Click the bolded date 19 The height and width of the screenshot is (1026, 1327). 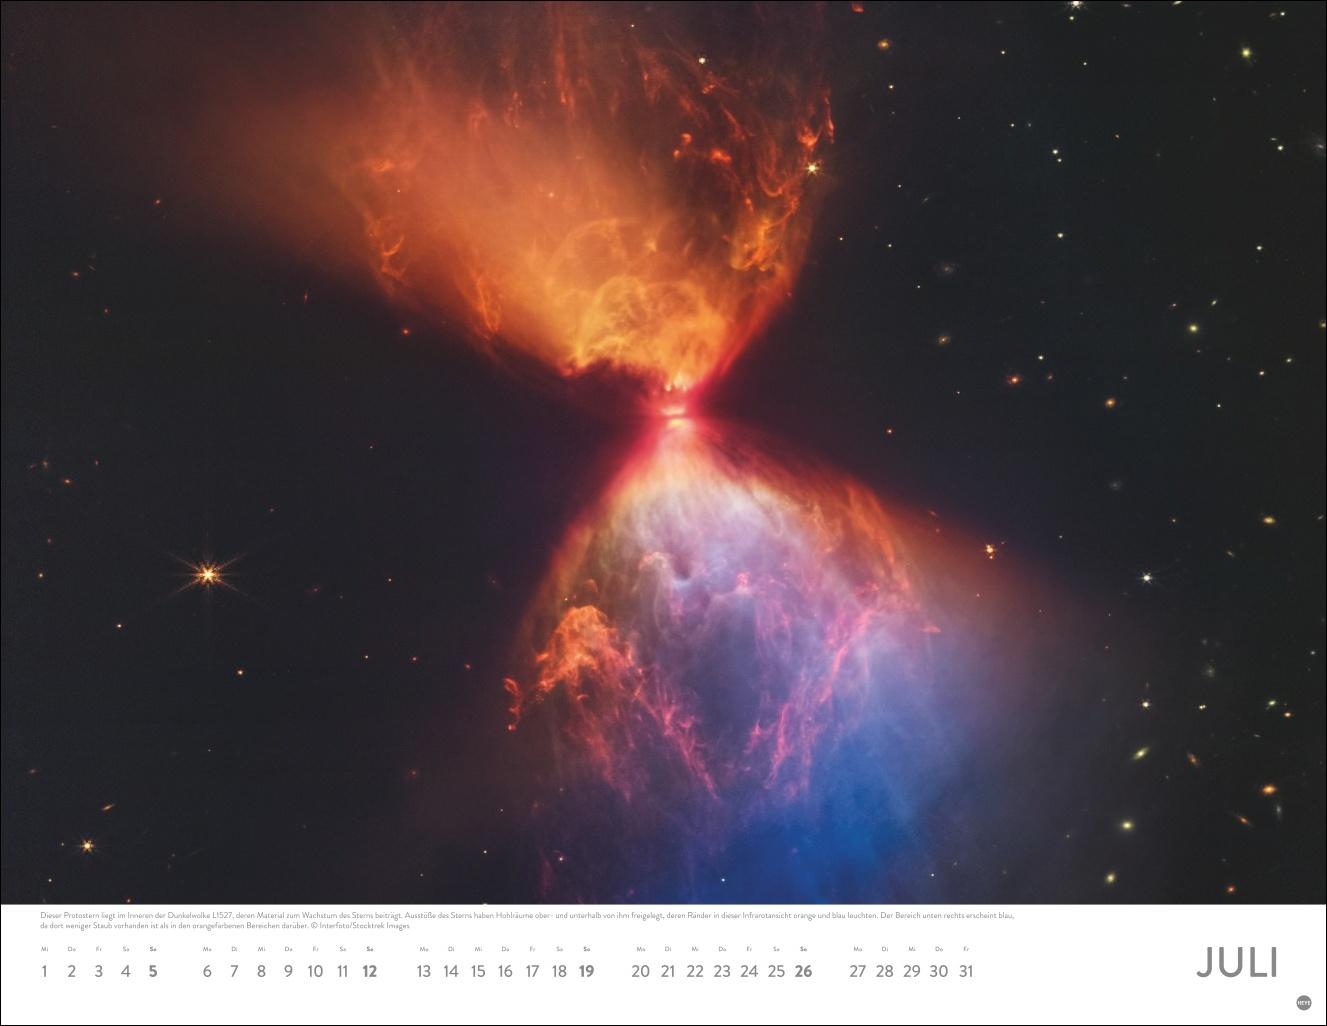click(586, 971)
